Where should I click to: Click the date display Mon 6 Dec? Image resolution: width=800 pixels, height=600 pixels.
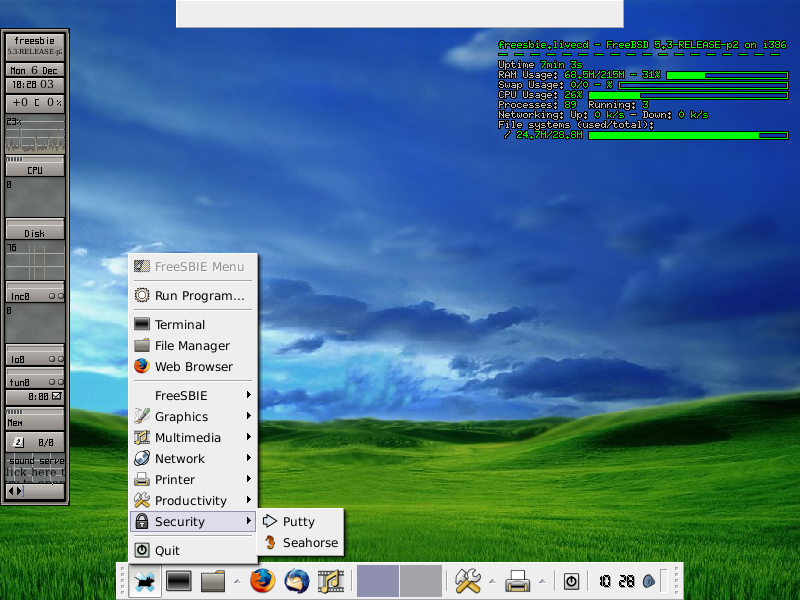35,70
